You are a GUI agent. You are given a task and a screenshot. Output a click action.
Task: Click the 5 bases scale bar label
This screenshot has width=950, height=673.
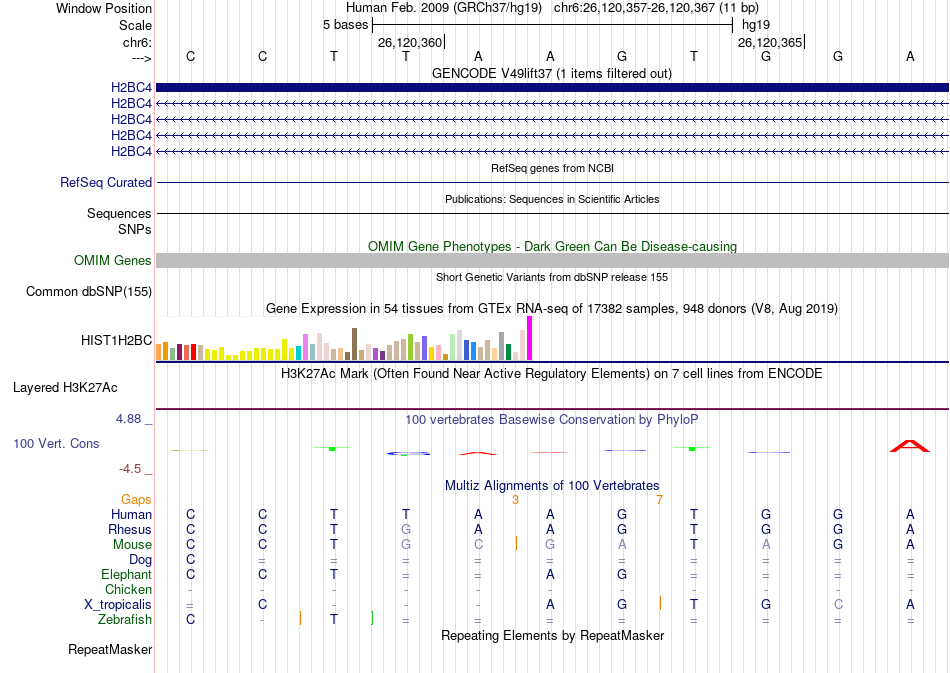click(345, 25)
